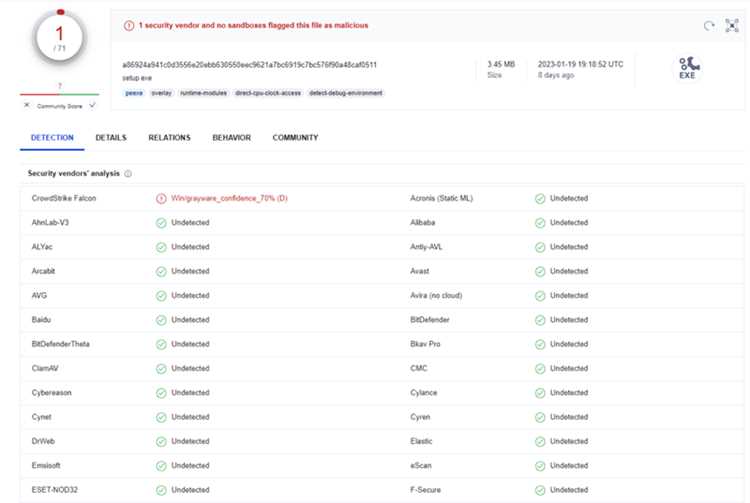Viewport: 750px width, 503px height.
Task: Click the green check icon for BitDefenderTheta
Action: coord(161,344)
